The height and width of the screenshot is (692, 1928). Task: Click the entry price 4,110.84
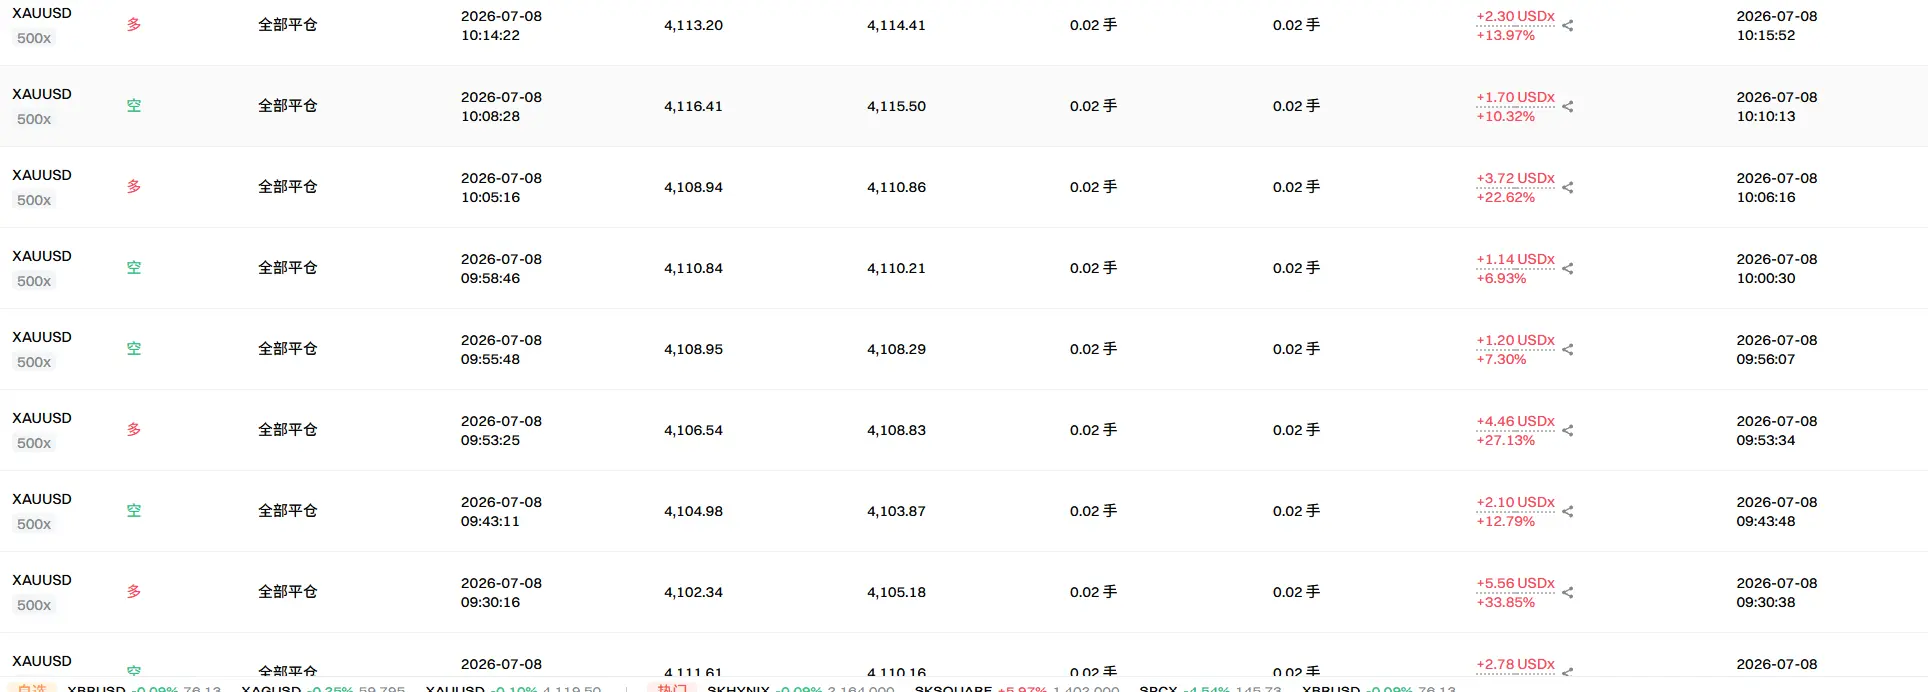[693, 268]
